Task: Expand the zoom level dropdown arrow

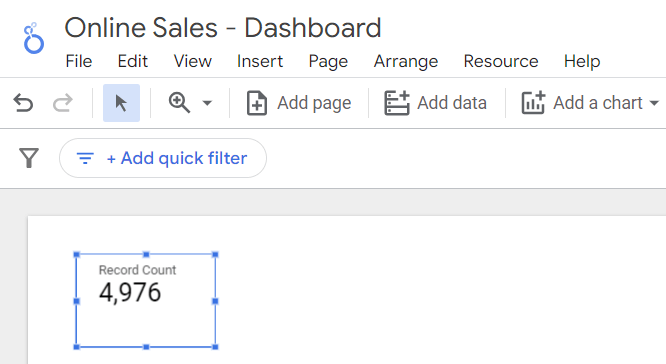Action: pyautogui.click(x=207, y=103)
